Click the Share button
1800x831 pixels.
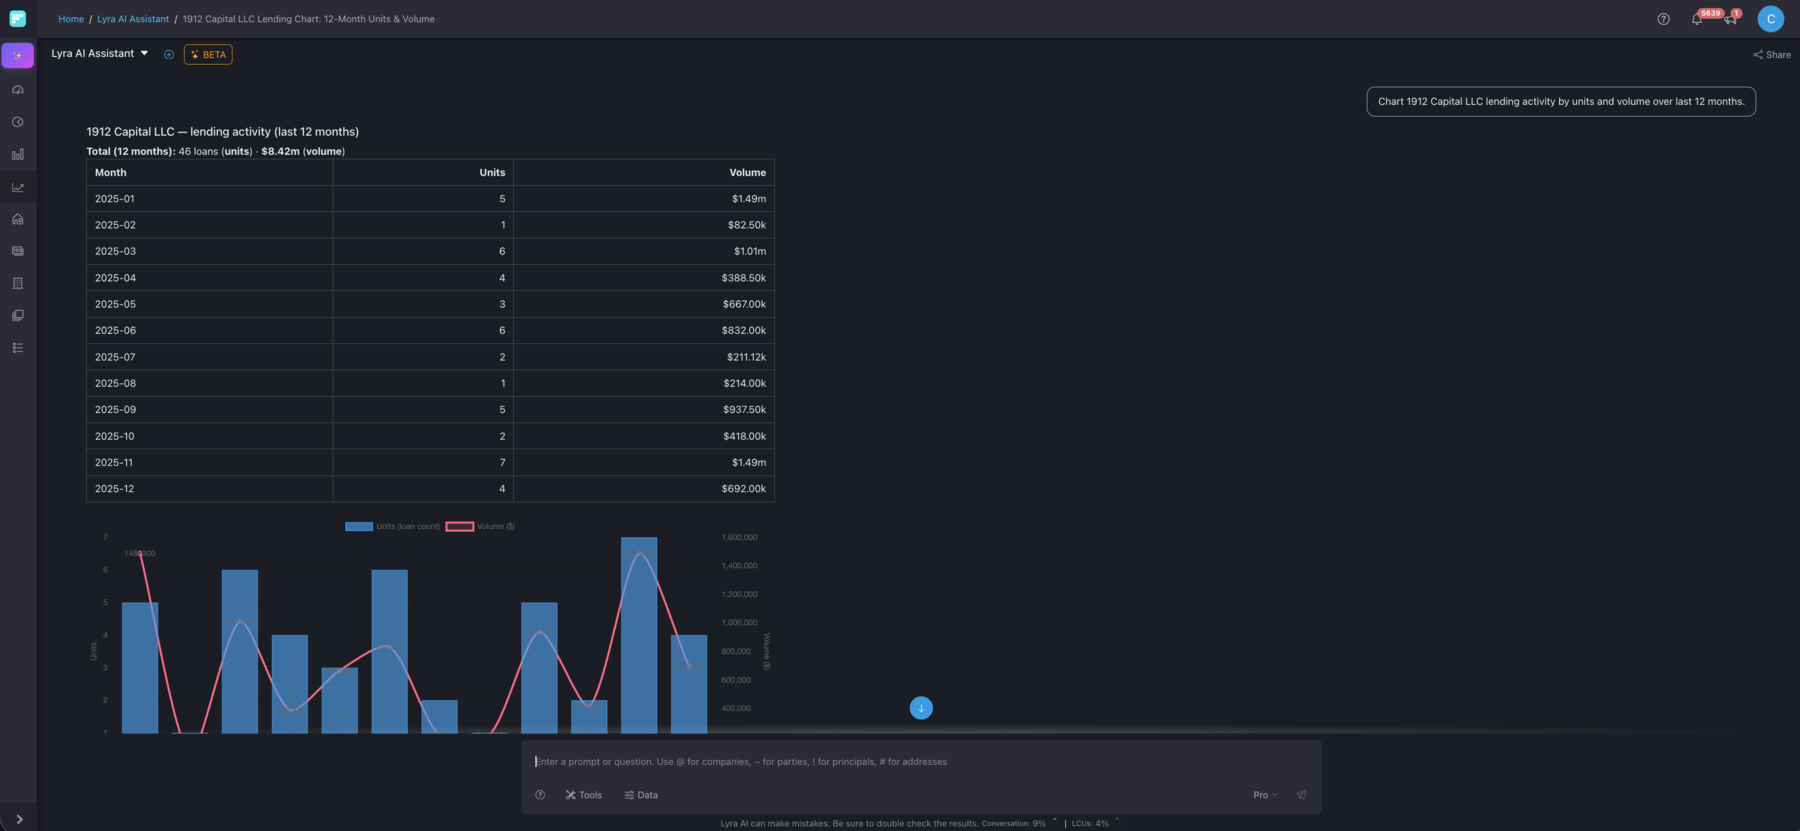point(1772,55)
